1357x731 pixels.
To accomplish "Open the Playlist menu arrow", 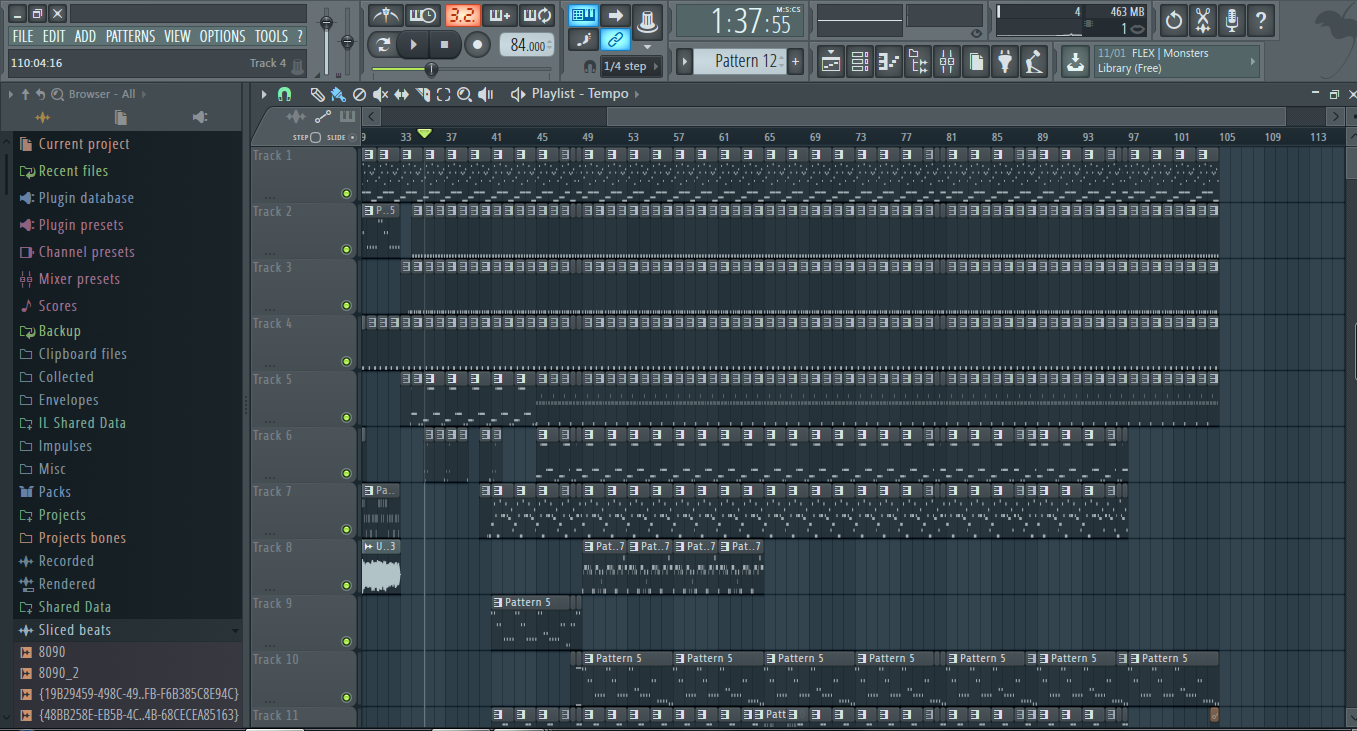I will tap(264, 94).
